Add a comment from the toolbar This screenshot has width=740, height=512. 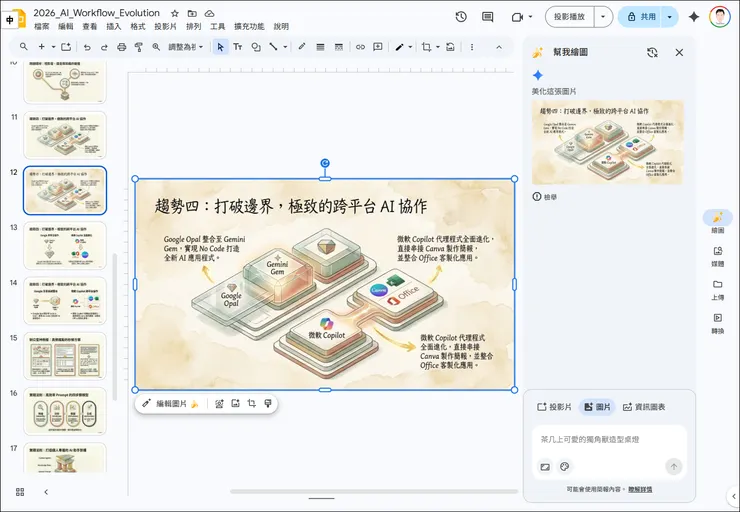(378, 47)
